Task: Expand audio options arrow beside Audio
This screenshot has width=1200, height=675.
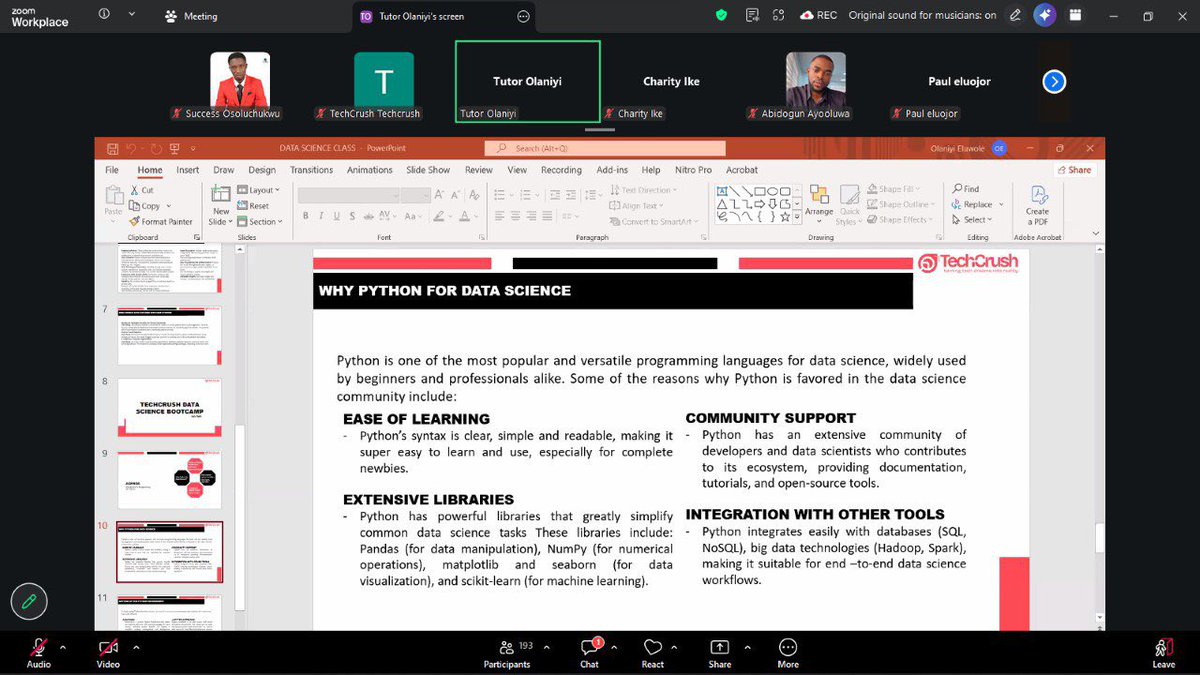Action: coord(63,646)
